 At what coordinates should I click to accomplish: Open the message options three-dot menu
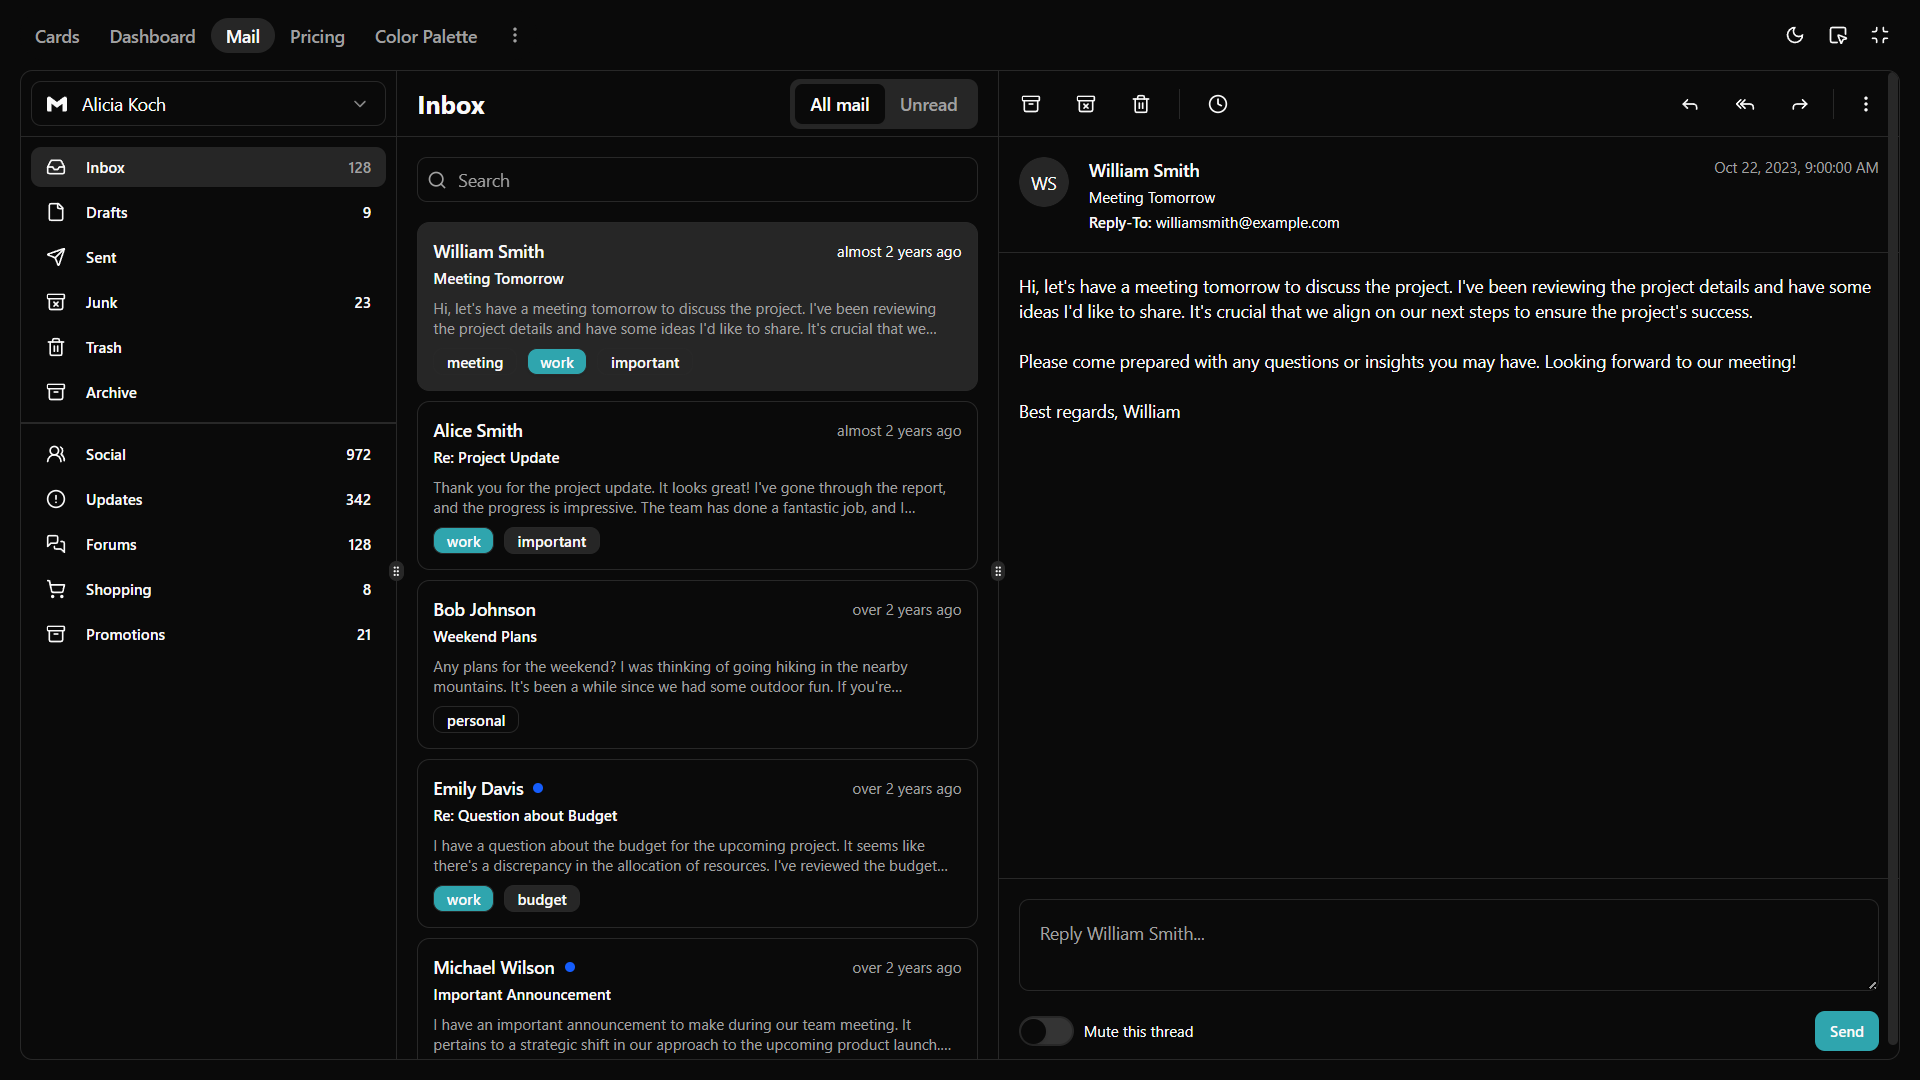click(1866, 104)
